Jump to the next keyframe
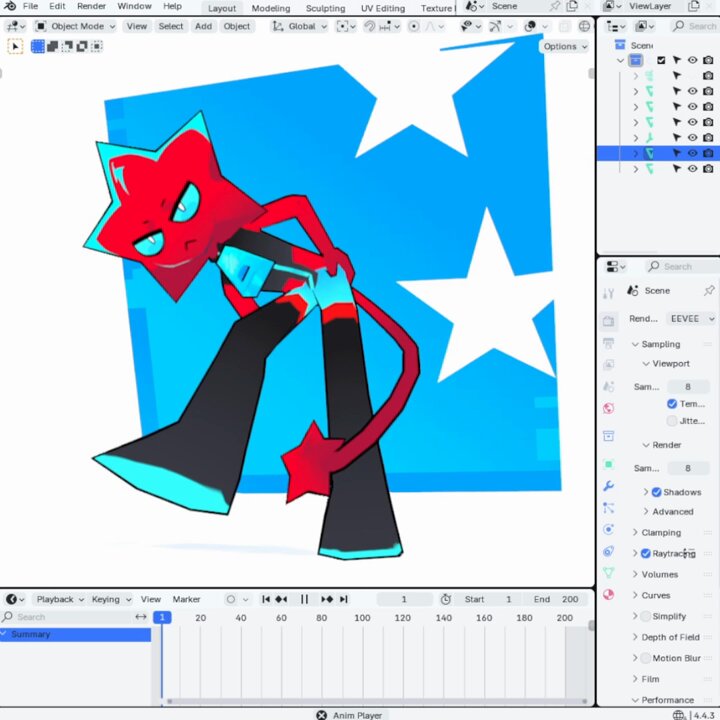Image resolution: width=720 pixels, height=720 pixels. (x=327, y=599)
